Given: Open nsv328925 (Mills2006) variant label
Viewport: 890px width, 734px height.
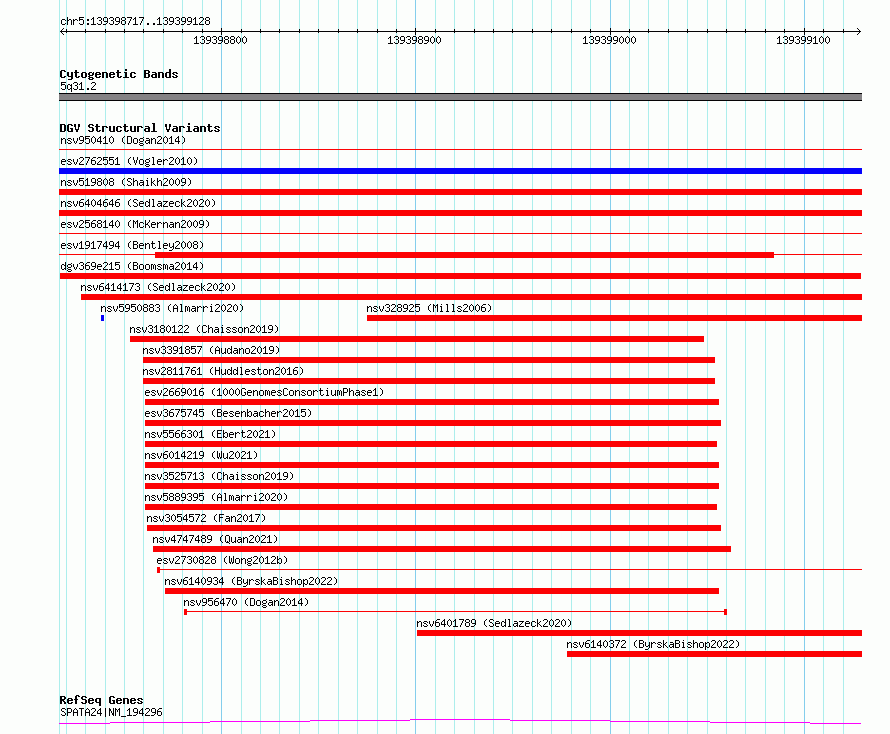Looking at the screenshot, I should pos(429,308).
